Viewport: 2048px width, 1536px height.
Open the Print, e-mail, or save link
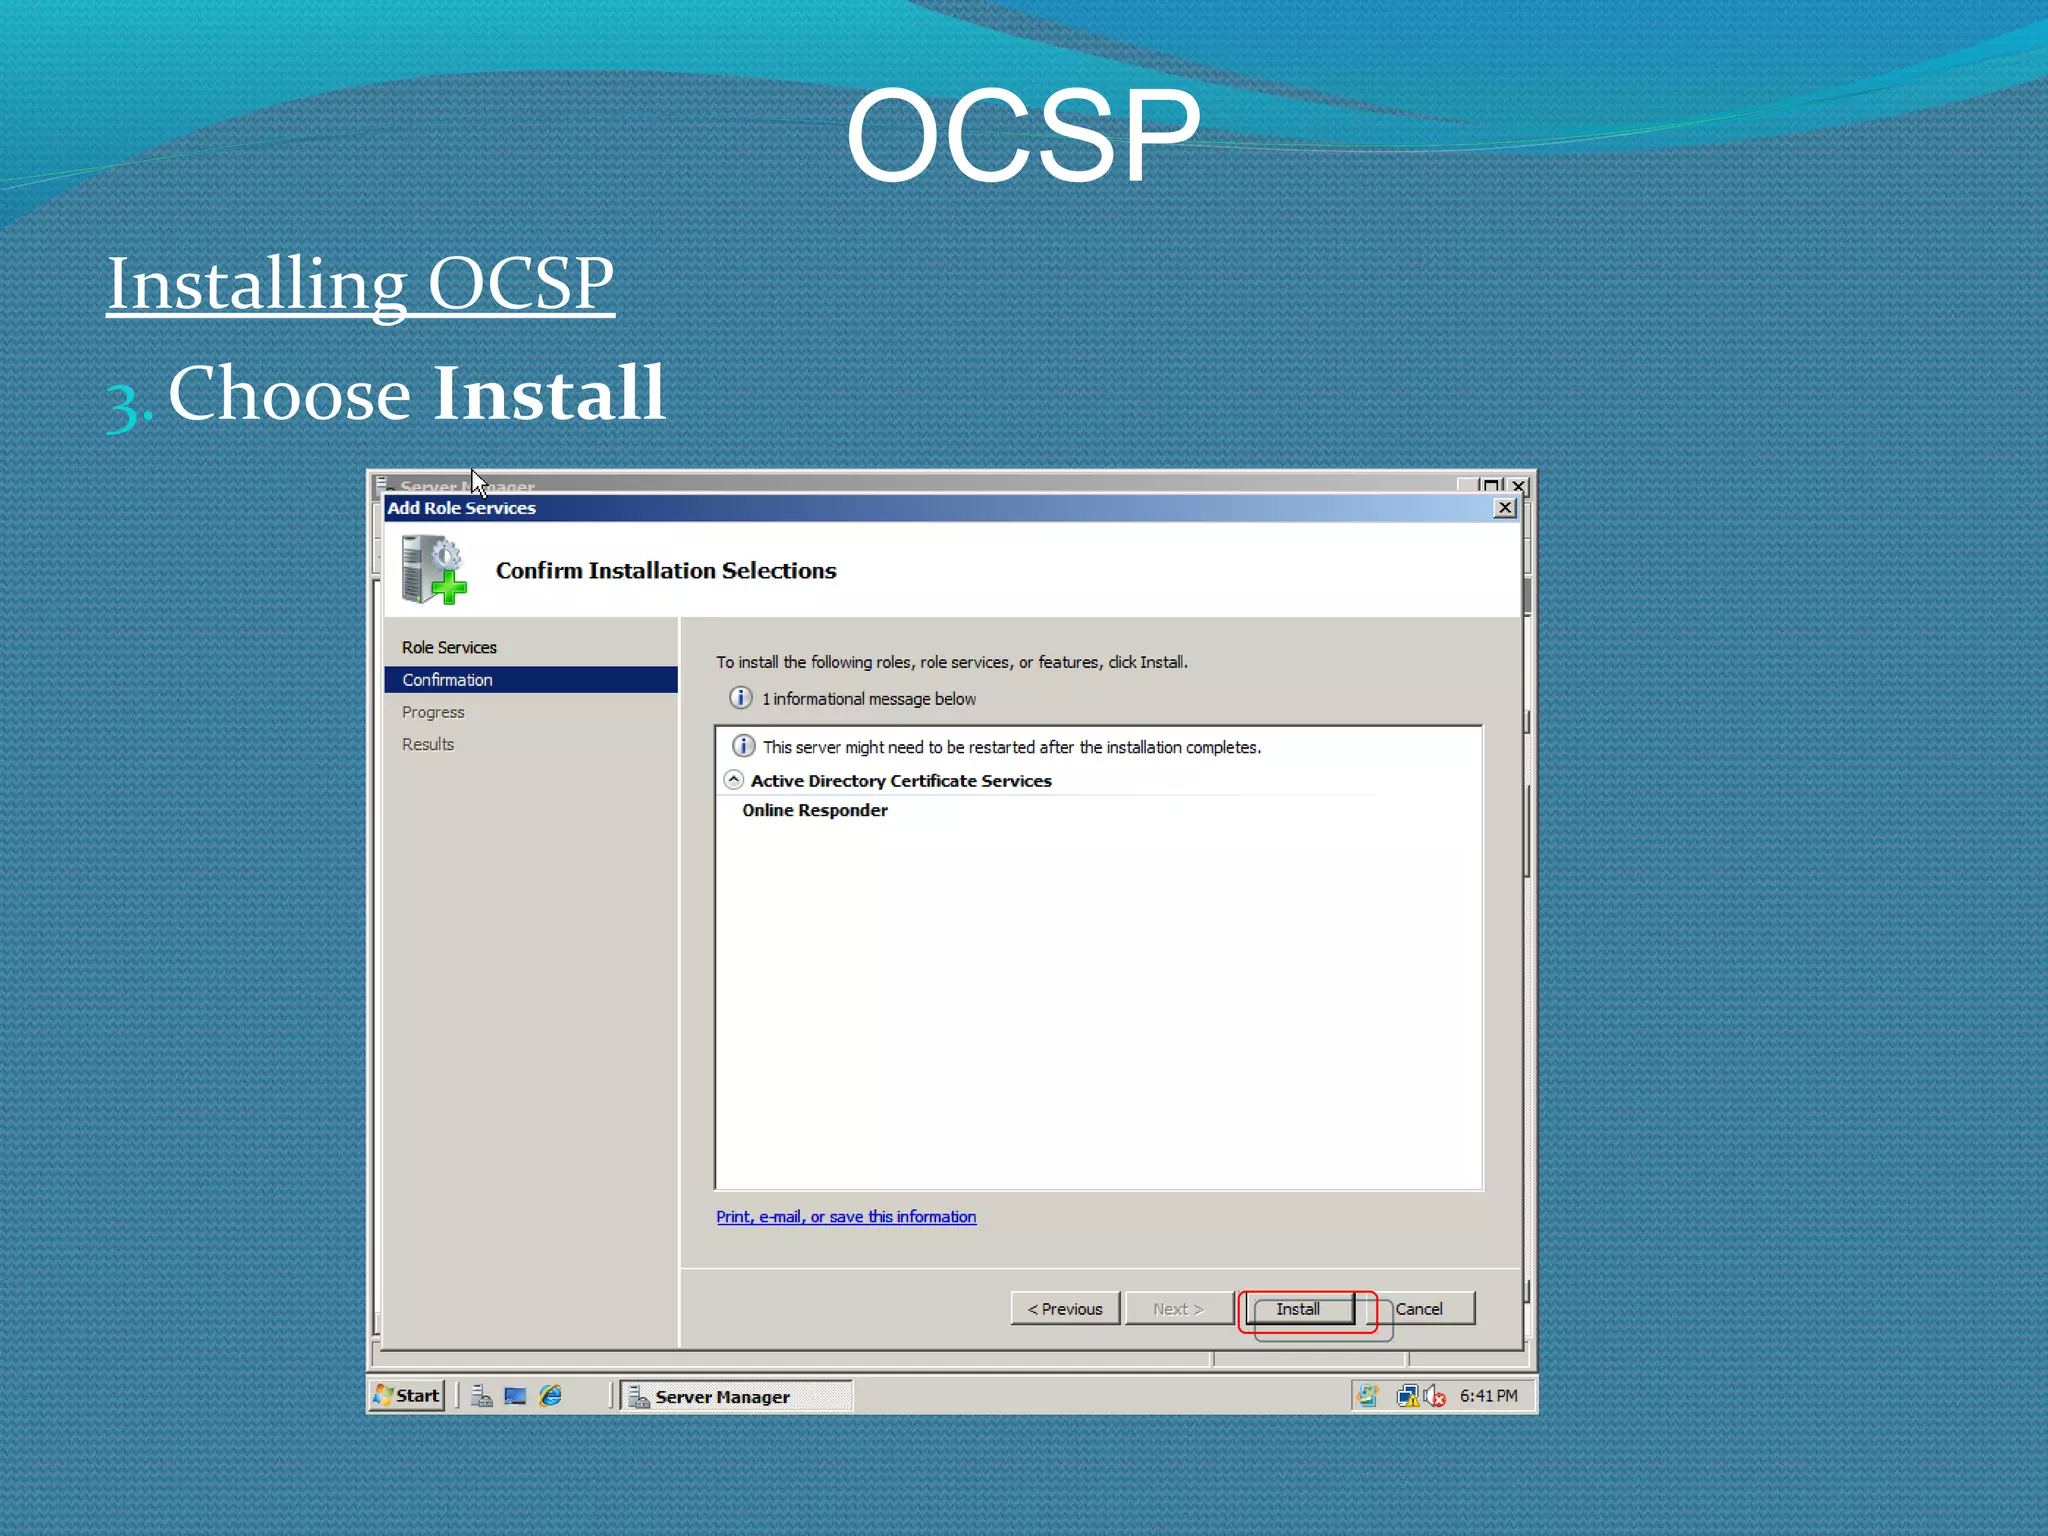pyautogui.click(x=846, y=1217)
